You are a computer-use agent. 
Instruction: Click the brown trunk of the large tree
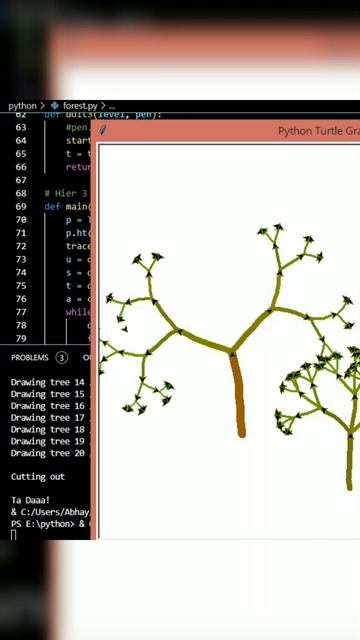[238, 395]
